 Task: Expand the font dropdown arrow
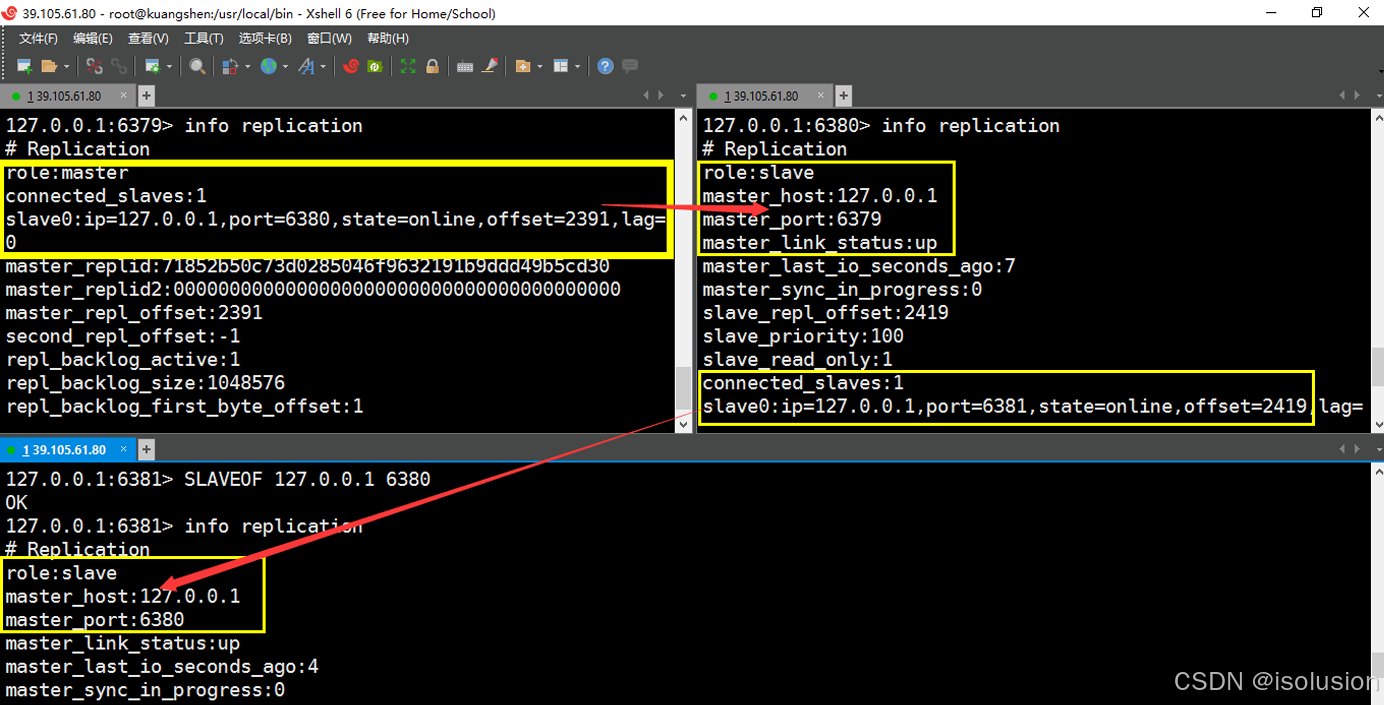coord(323,66)
